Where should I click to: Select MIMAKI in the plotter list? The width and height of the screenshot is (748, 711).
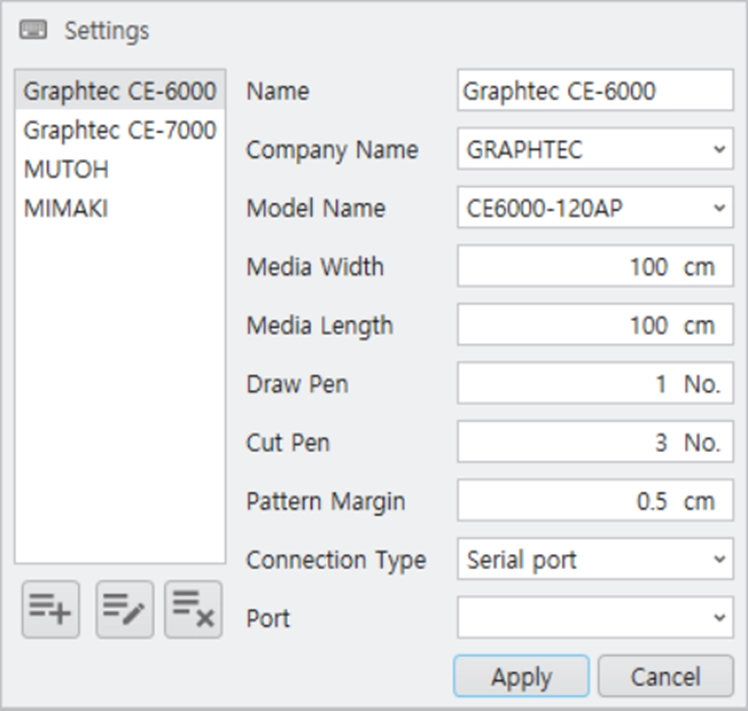pyautogui.click(x=120, y=208)
